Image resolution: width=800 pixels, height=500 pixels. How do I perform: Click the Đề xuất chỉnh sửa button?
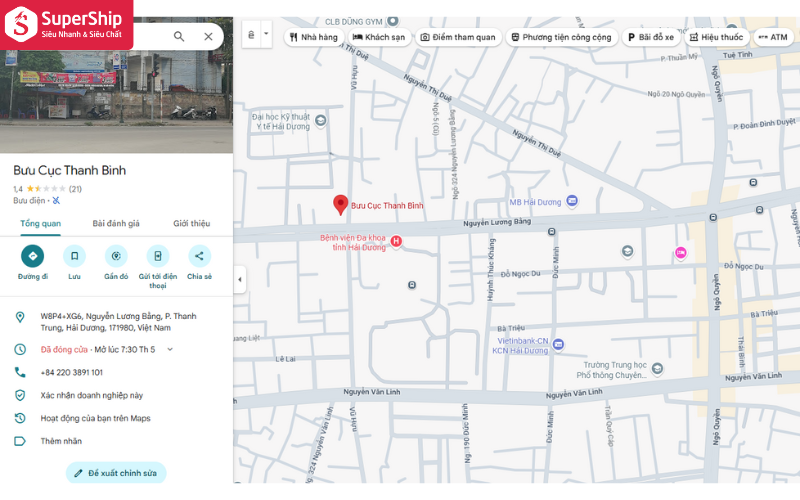116,473
